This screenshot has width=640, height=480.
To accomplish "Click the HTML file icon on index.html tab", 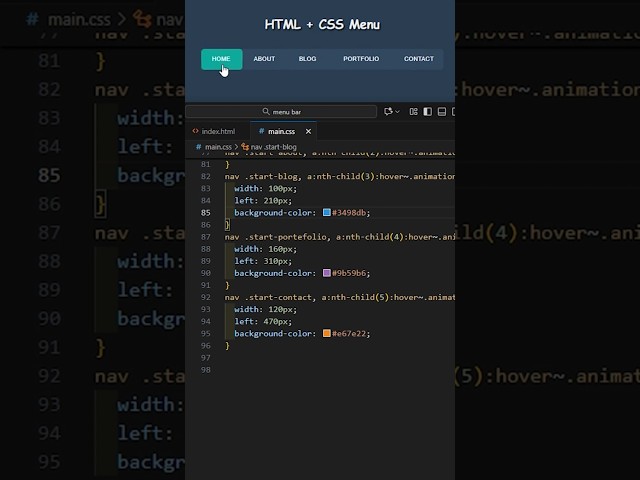I will [x=196, y=131].
